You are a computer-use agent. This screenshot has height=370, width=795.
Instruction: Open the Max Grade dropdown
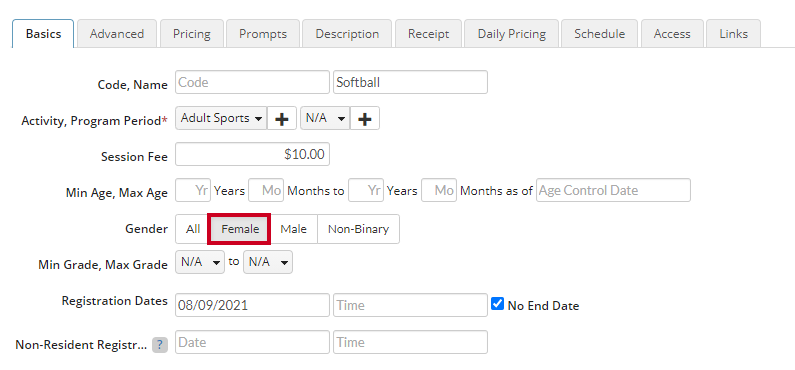click(268, 262)
